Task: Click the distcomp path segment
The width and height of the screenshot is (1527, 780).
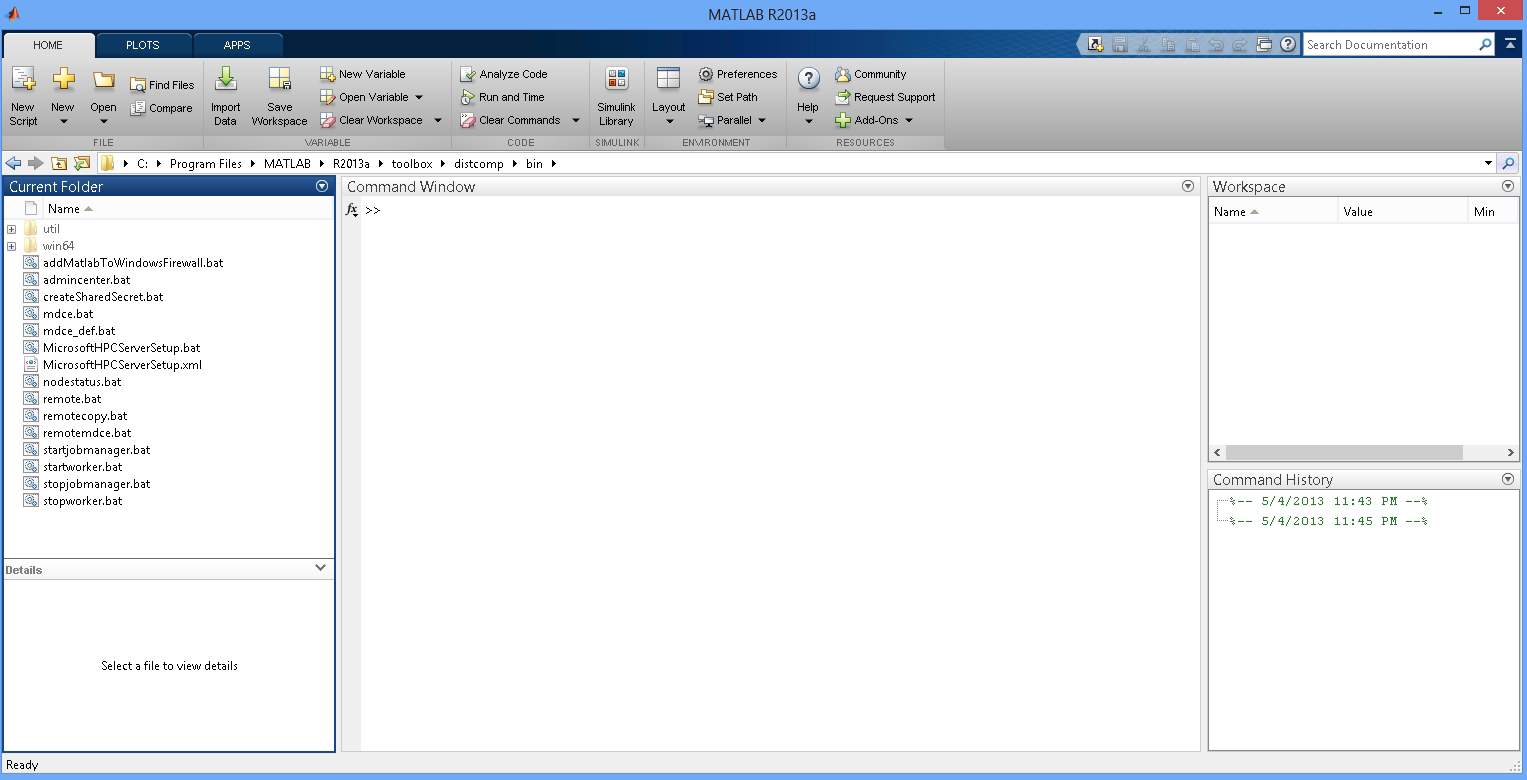Action: pyautogui.click(x=478, y=164)
